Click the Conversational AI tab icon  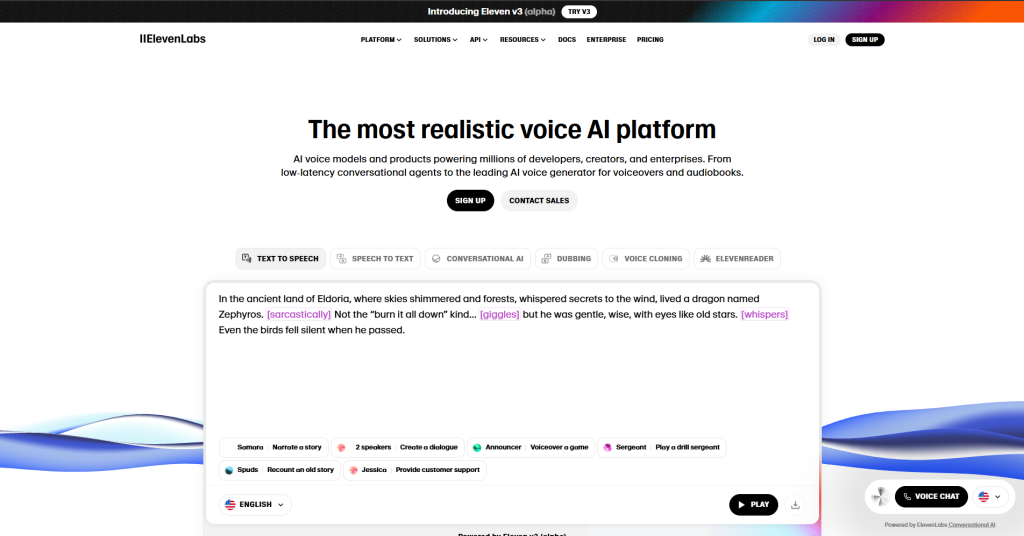point(436,259)
